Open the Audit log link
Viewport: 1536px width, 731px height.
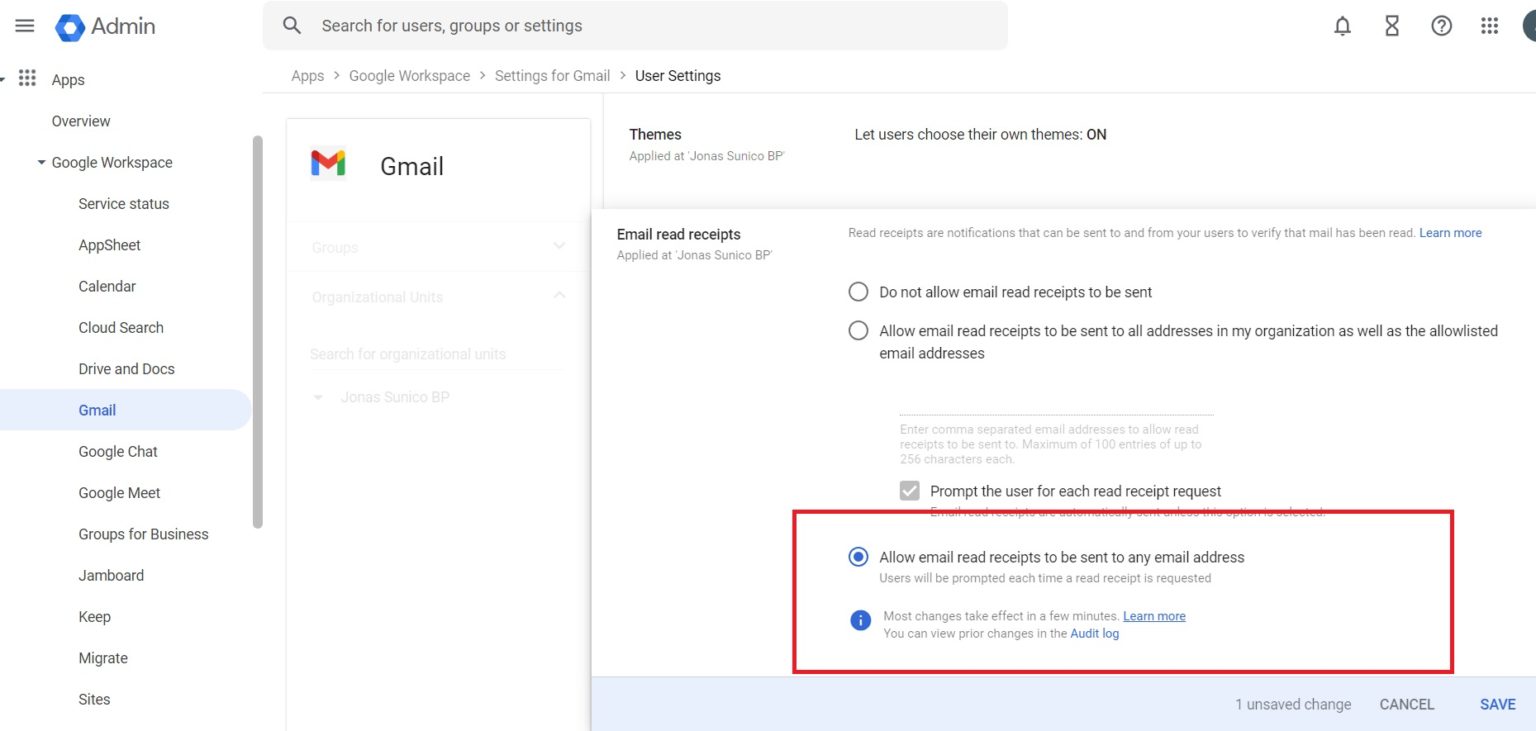(x=1094, y=633)
